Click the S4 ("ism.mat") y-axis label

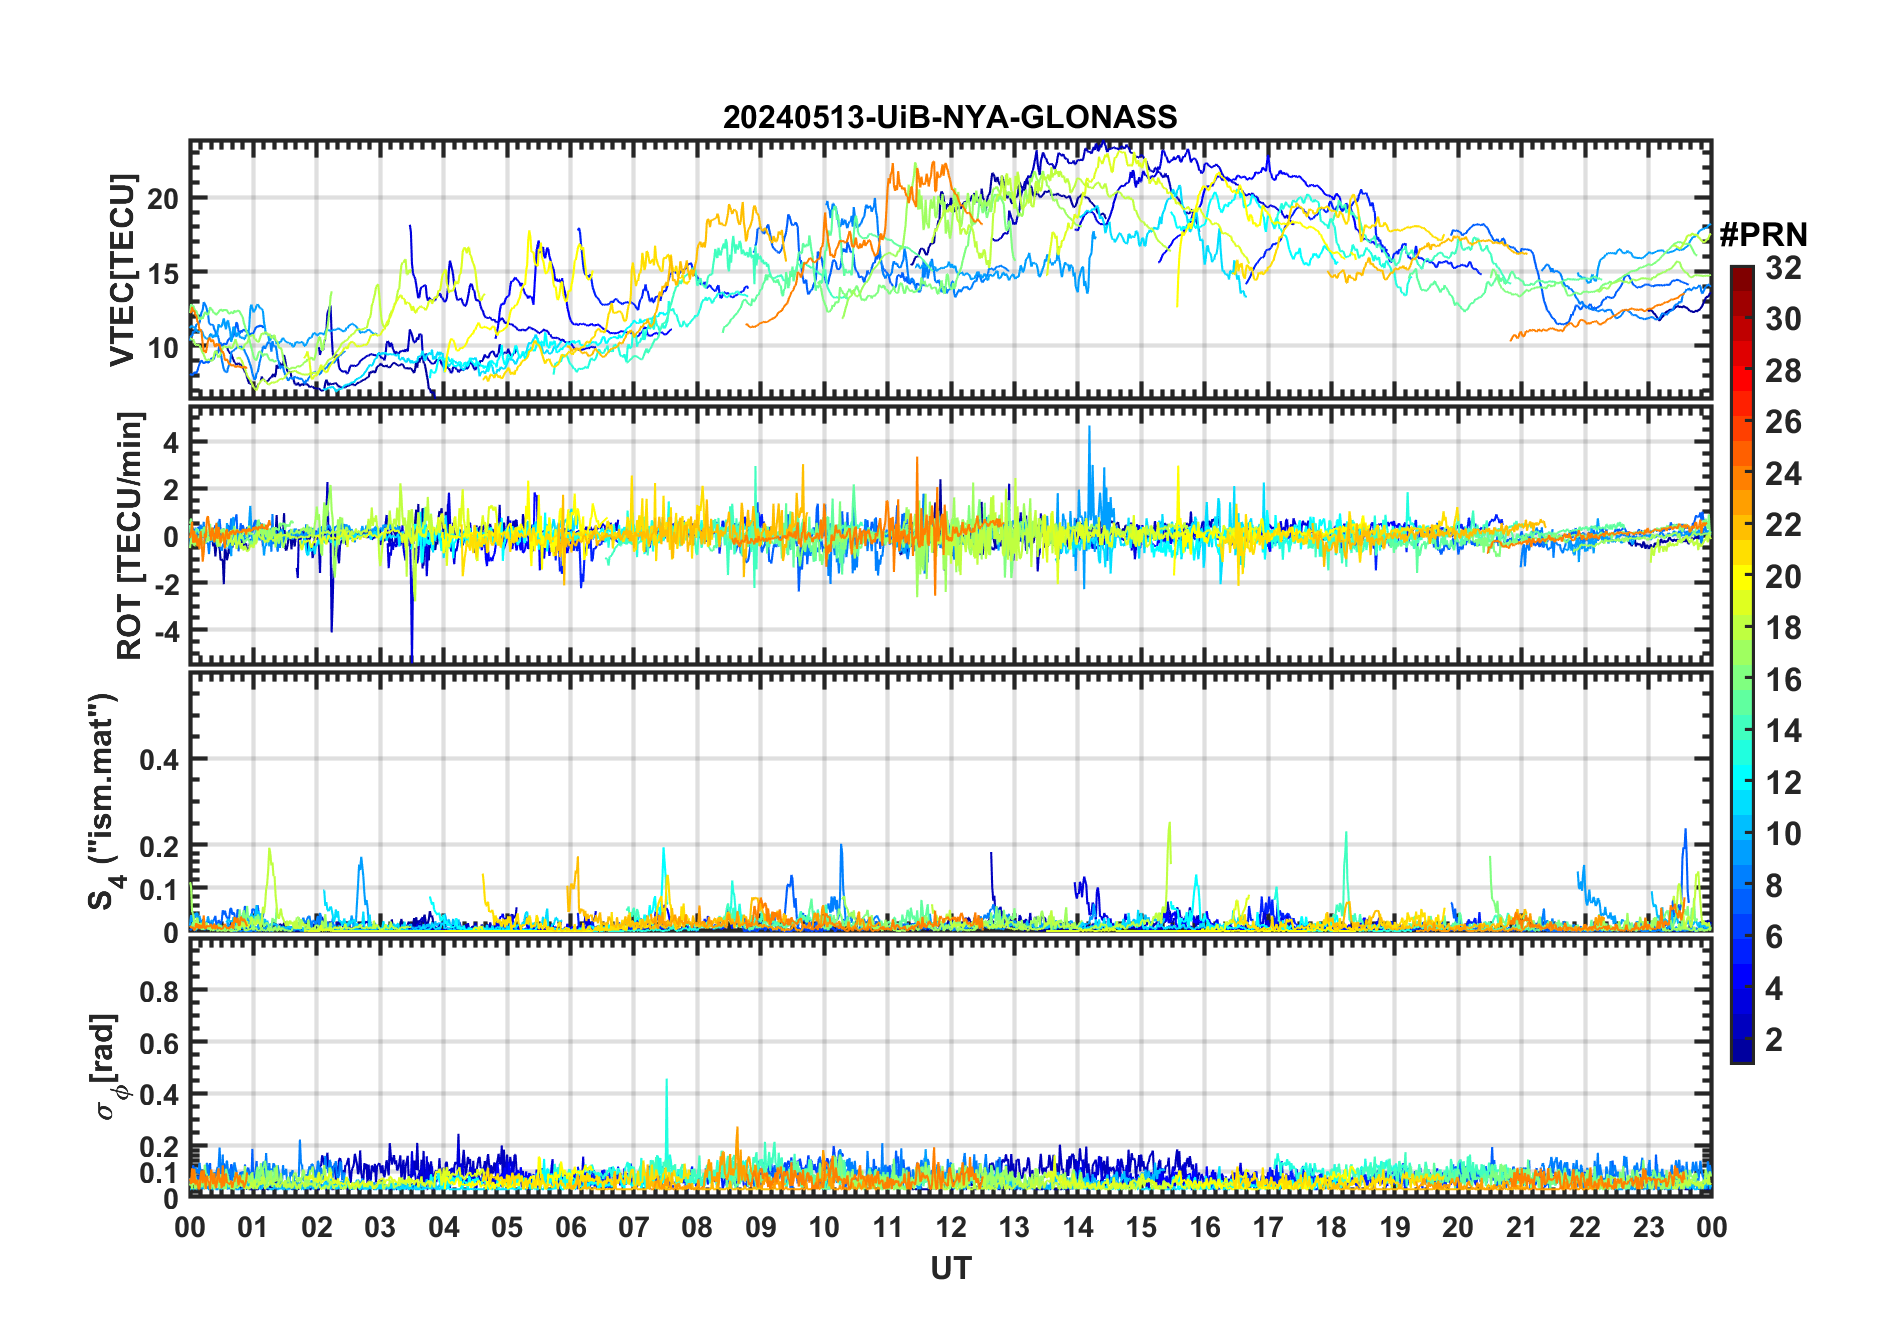coord(105,802)
